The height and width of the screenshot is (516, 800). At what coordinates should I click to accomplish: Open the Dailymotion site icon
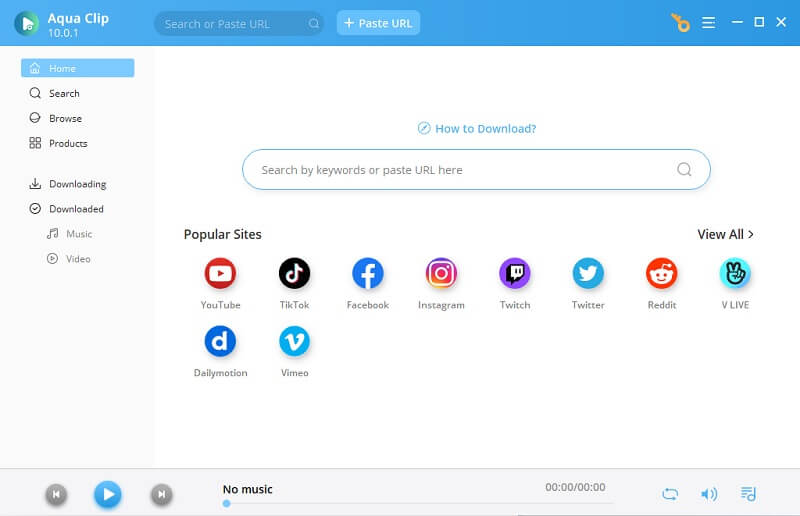pyautogui.click(x=220, y=341)
